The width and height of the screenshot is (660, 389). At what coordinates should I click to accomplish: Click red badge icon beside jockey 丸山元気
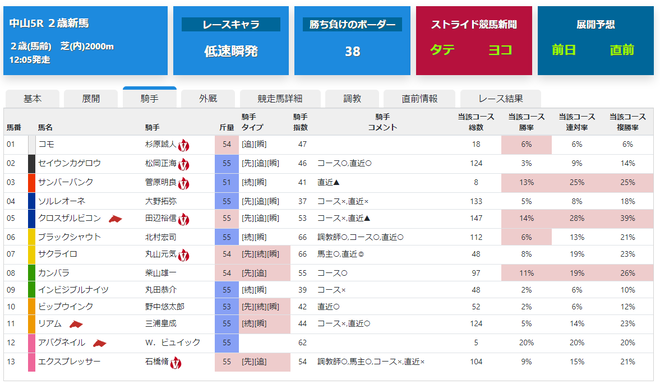pyautogui.click(x=183, y=255)
